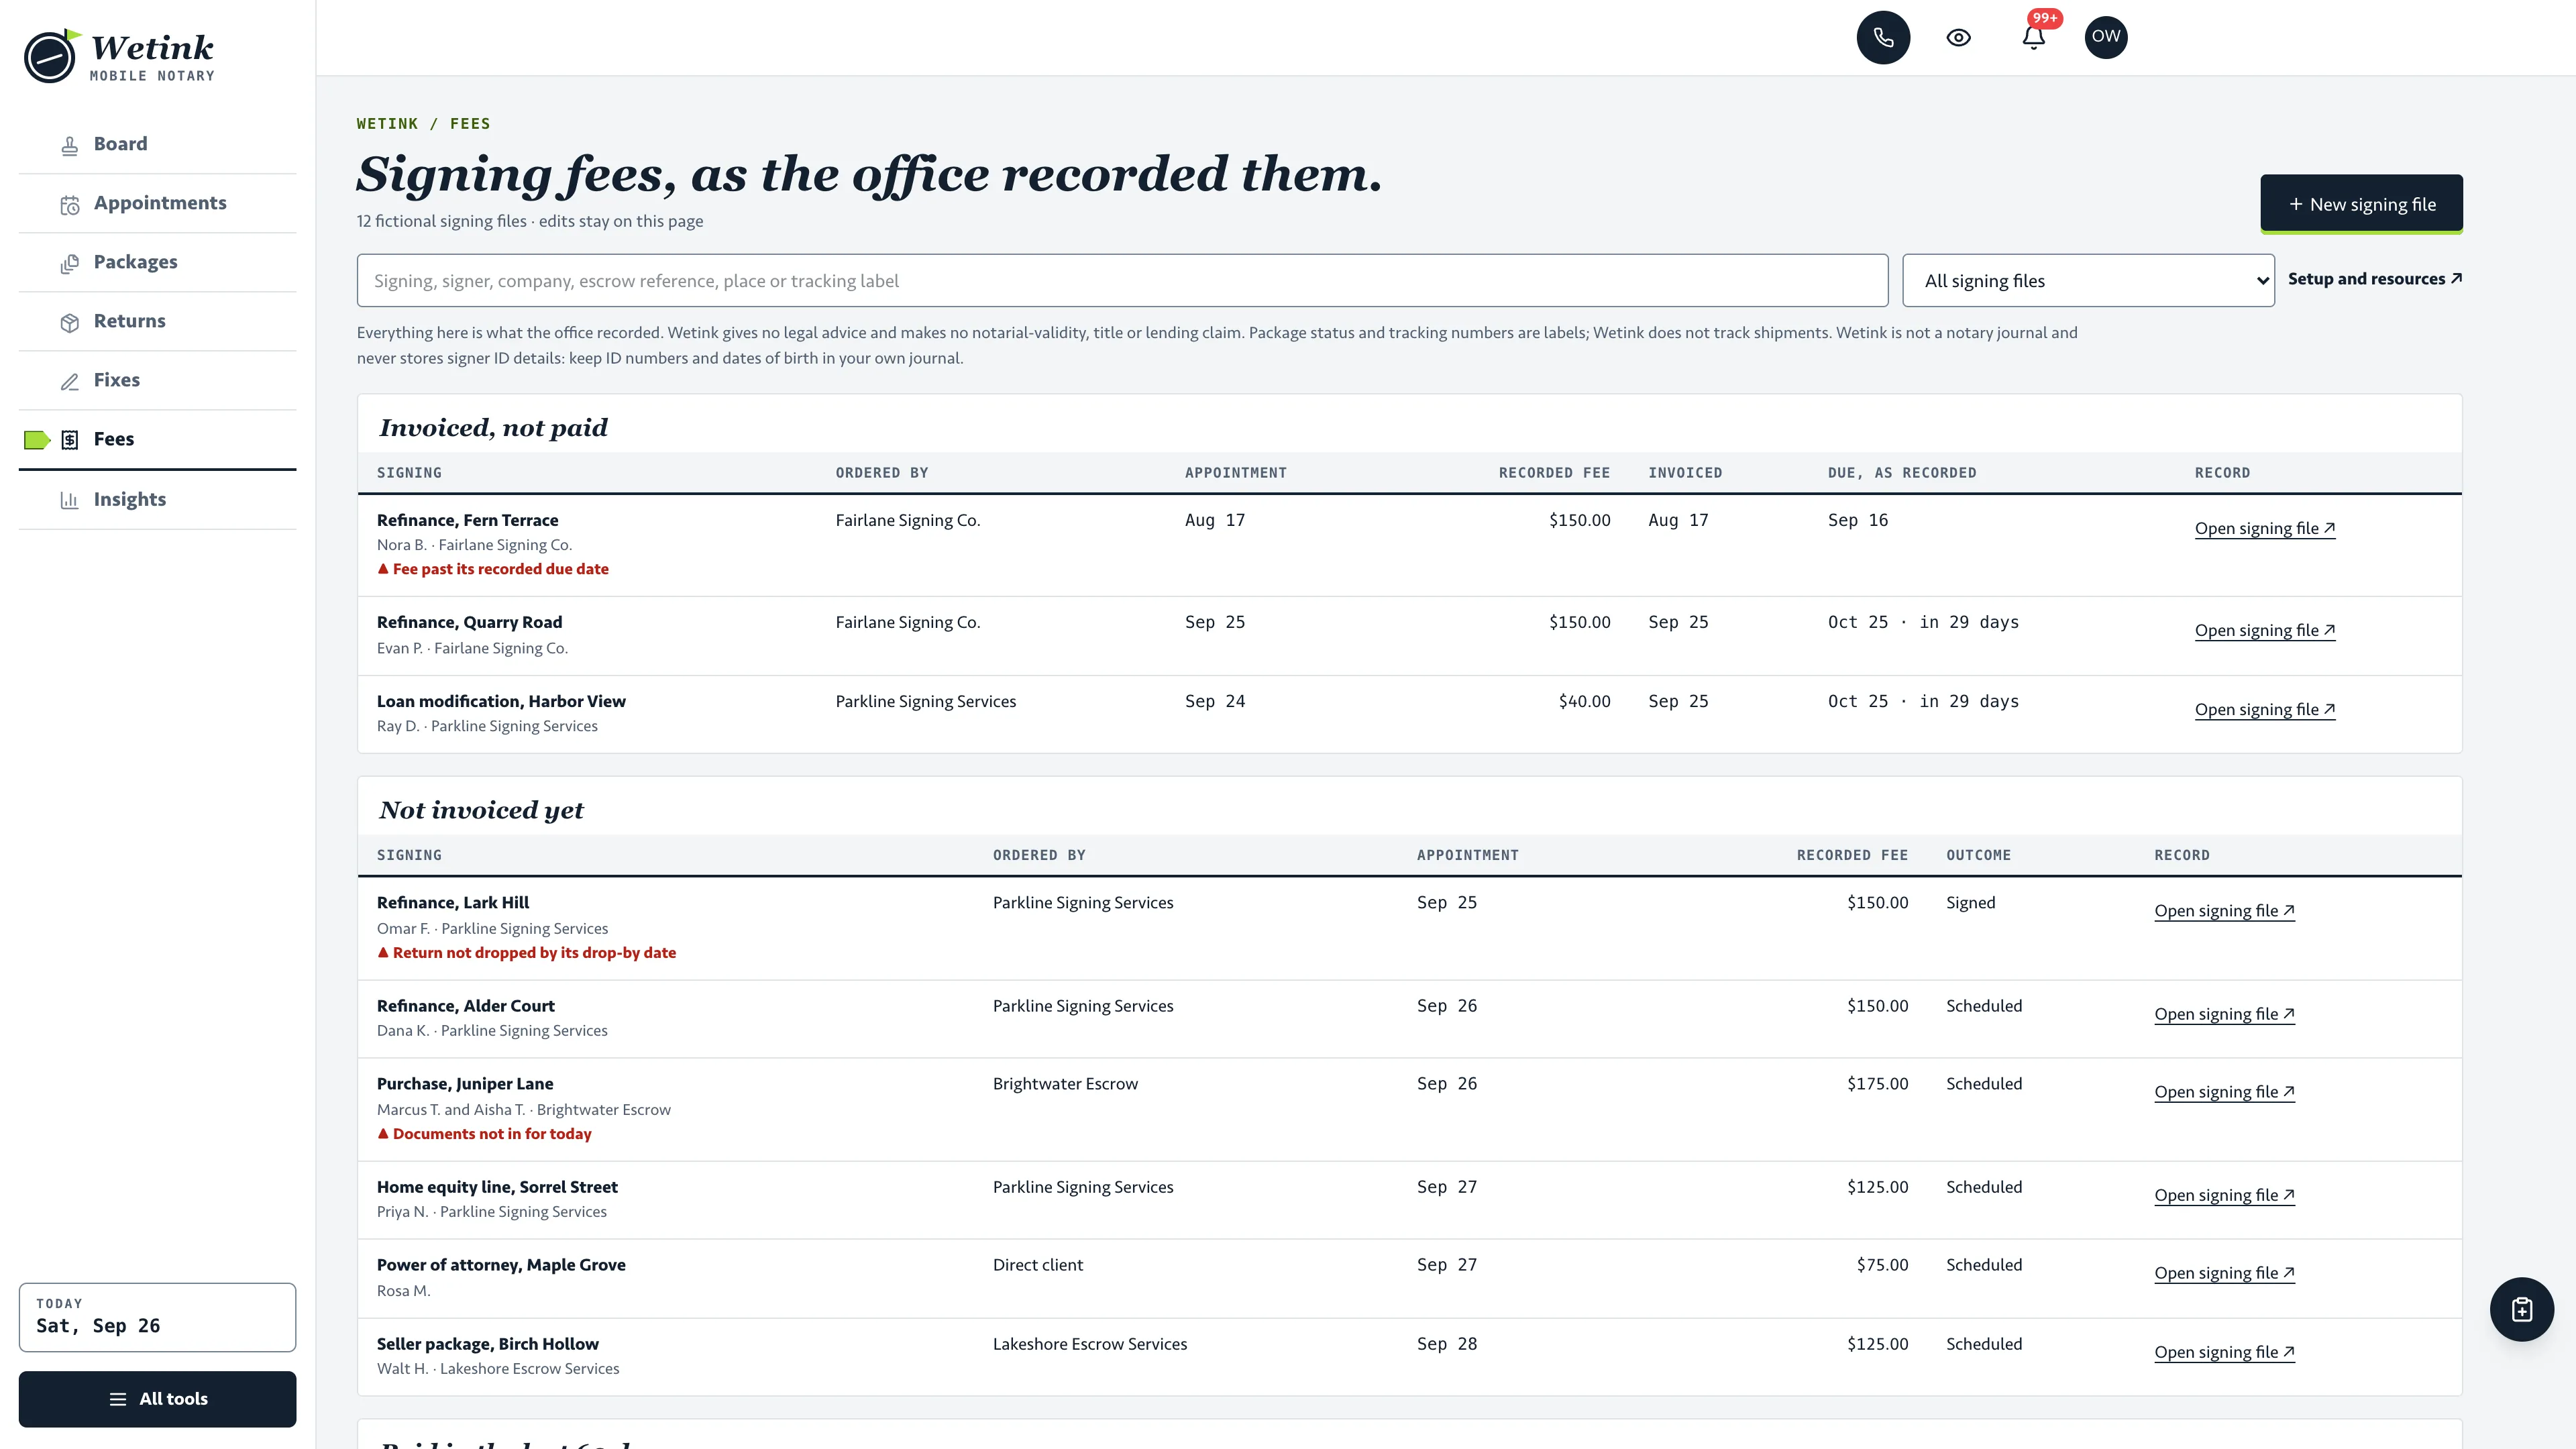Click the Appointments calendar-clock icon
This screenshot has height=1449, width=2576.
(69, 205)
